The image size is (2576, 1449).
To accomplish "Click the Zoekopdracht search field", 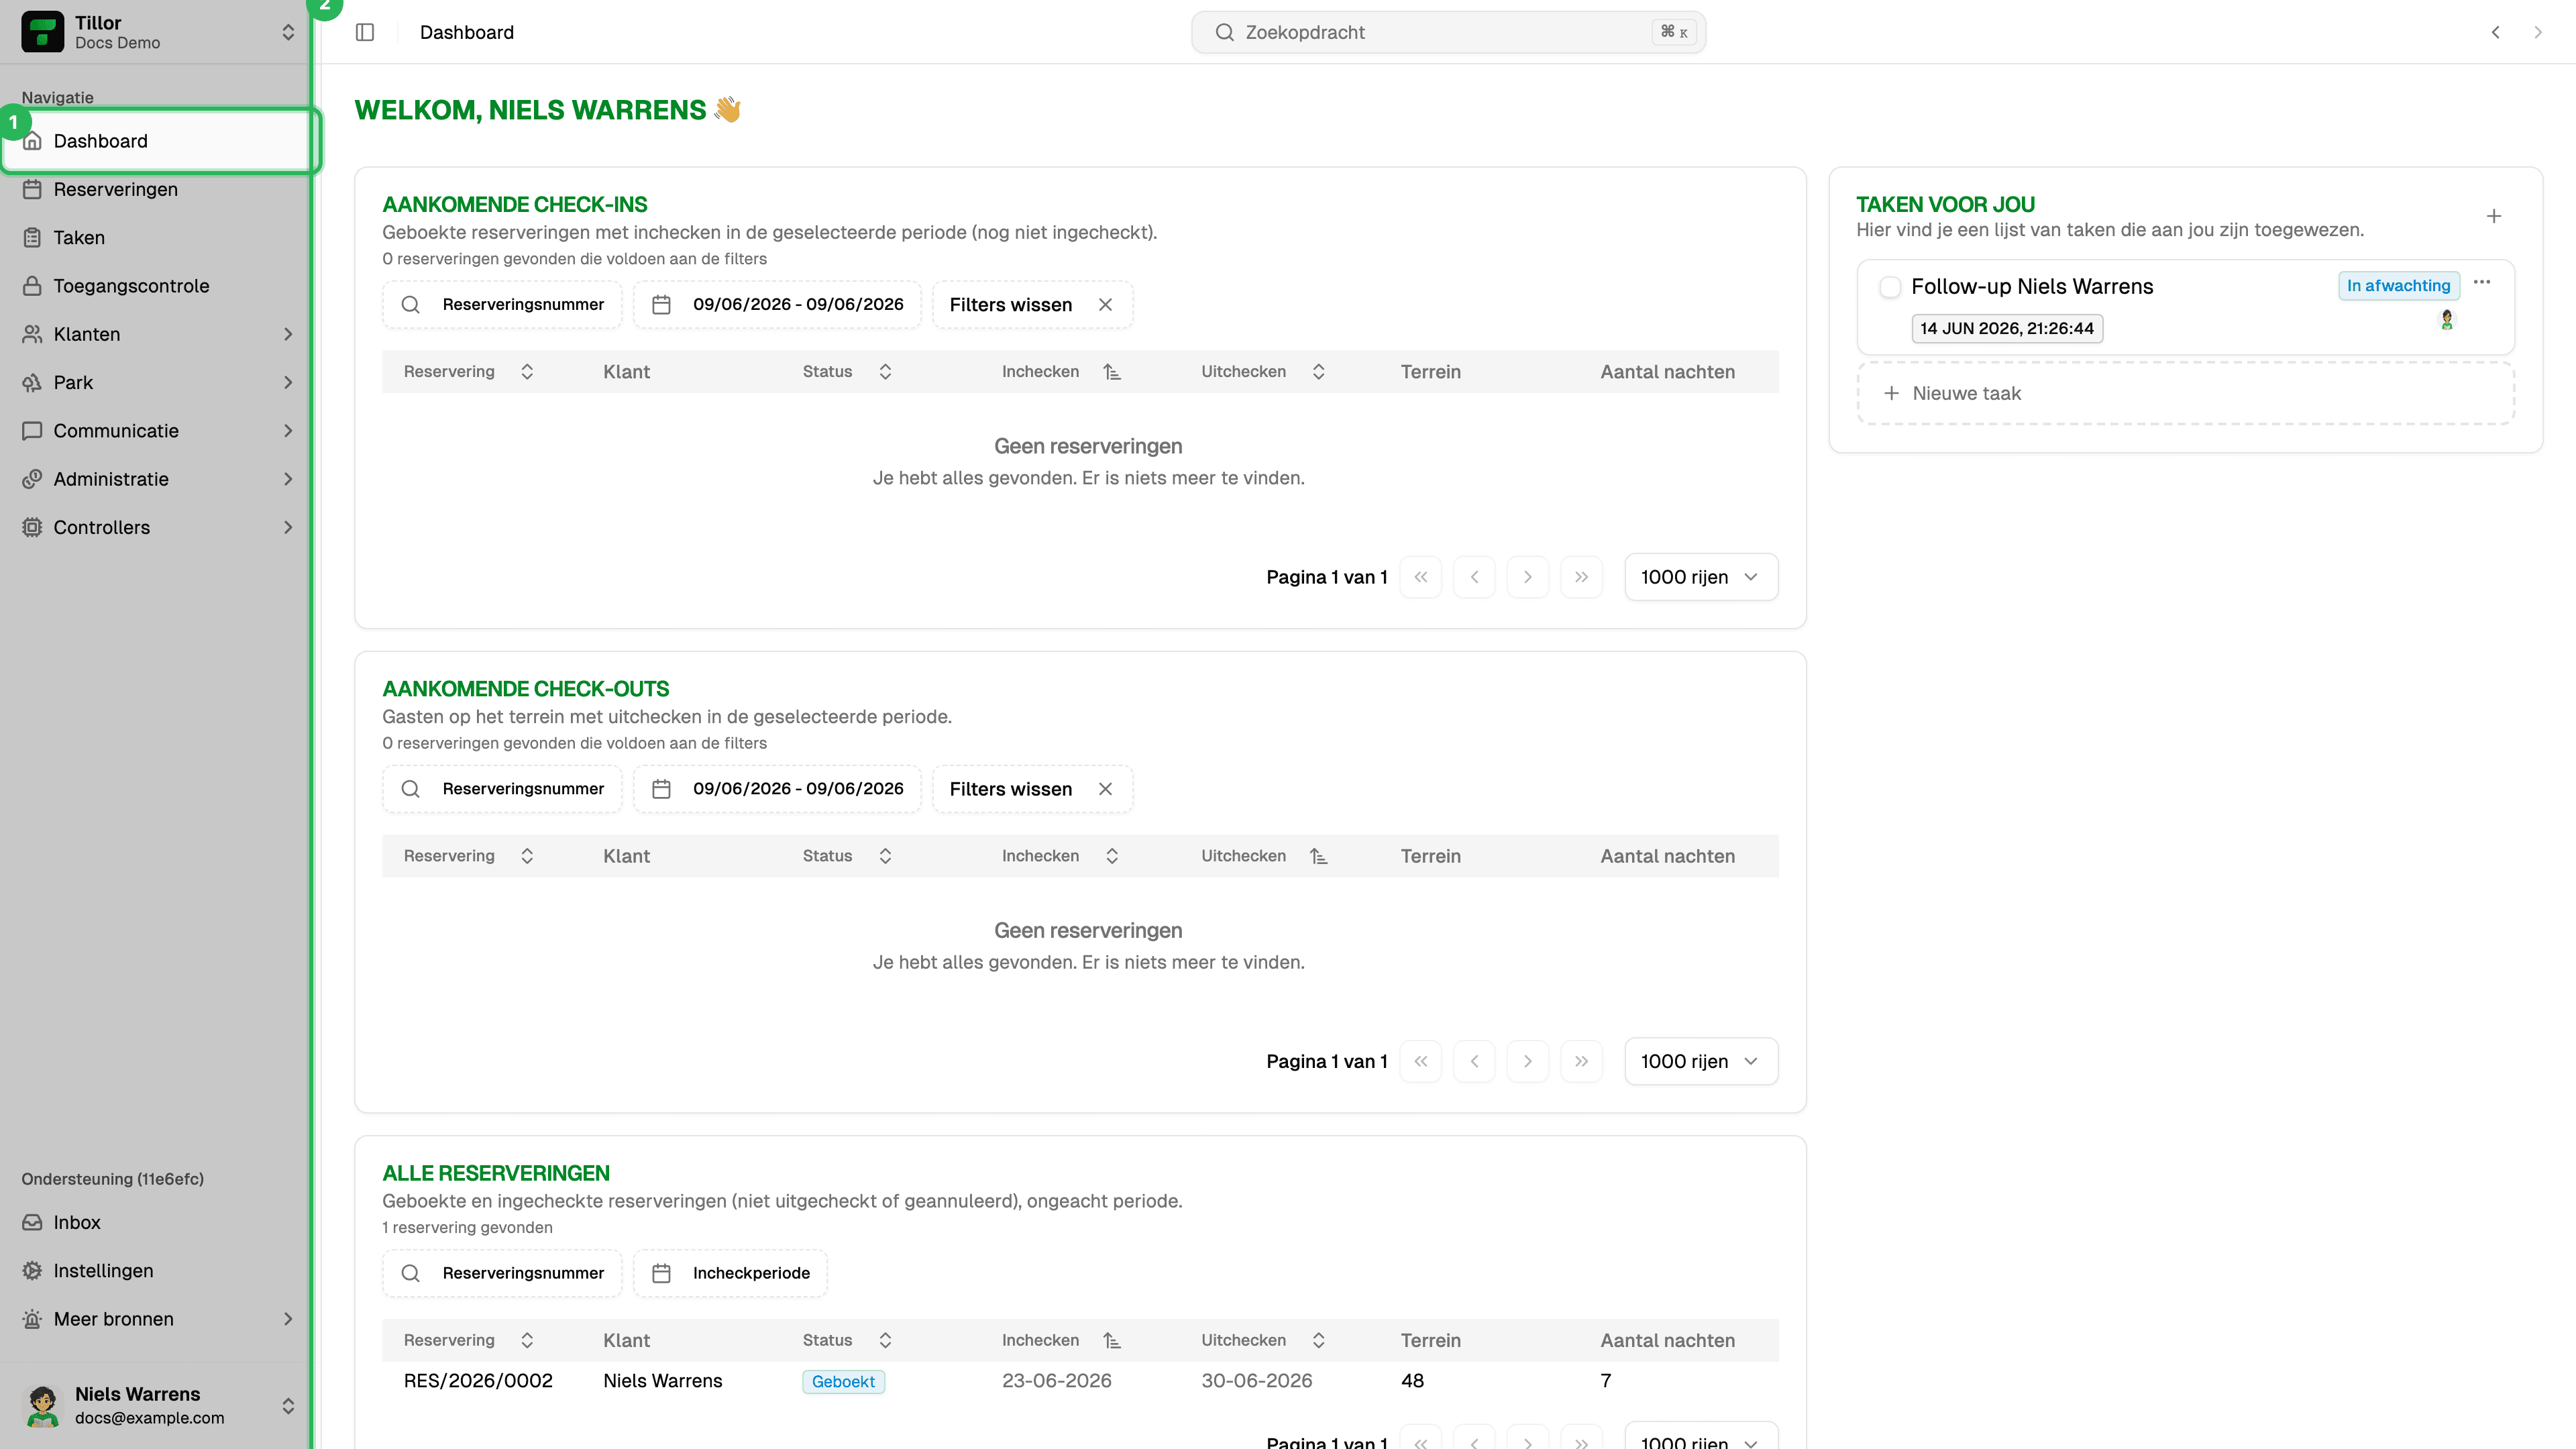I will (x=1448, y=32).
